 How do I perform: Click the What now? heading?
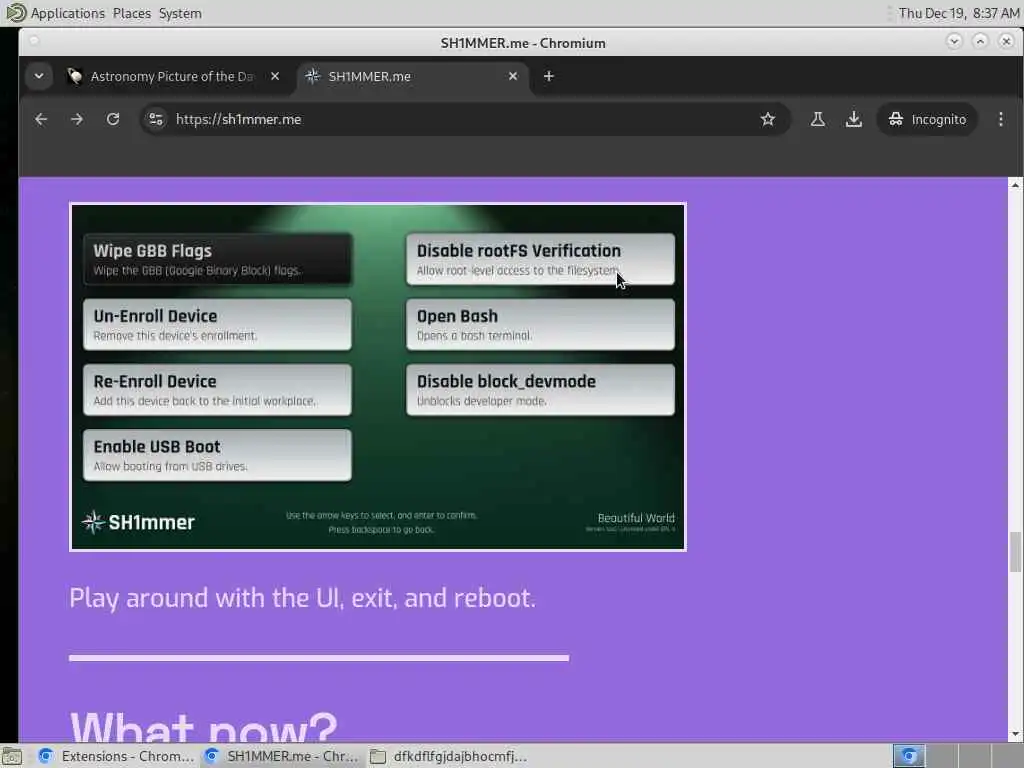(204, 726)
